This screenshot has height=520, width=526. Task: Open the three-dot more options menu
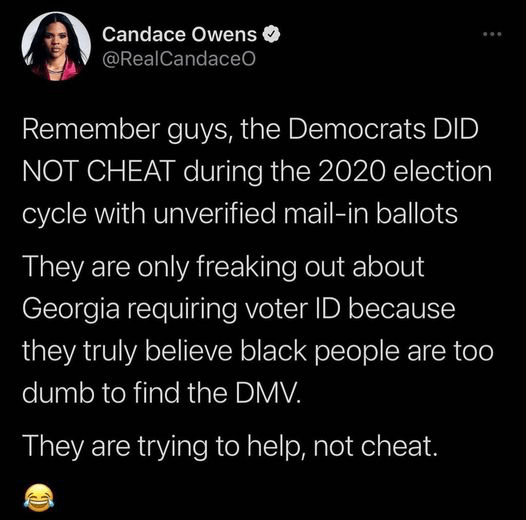coord(492,34)
